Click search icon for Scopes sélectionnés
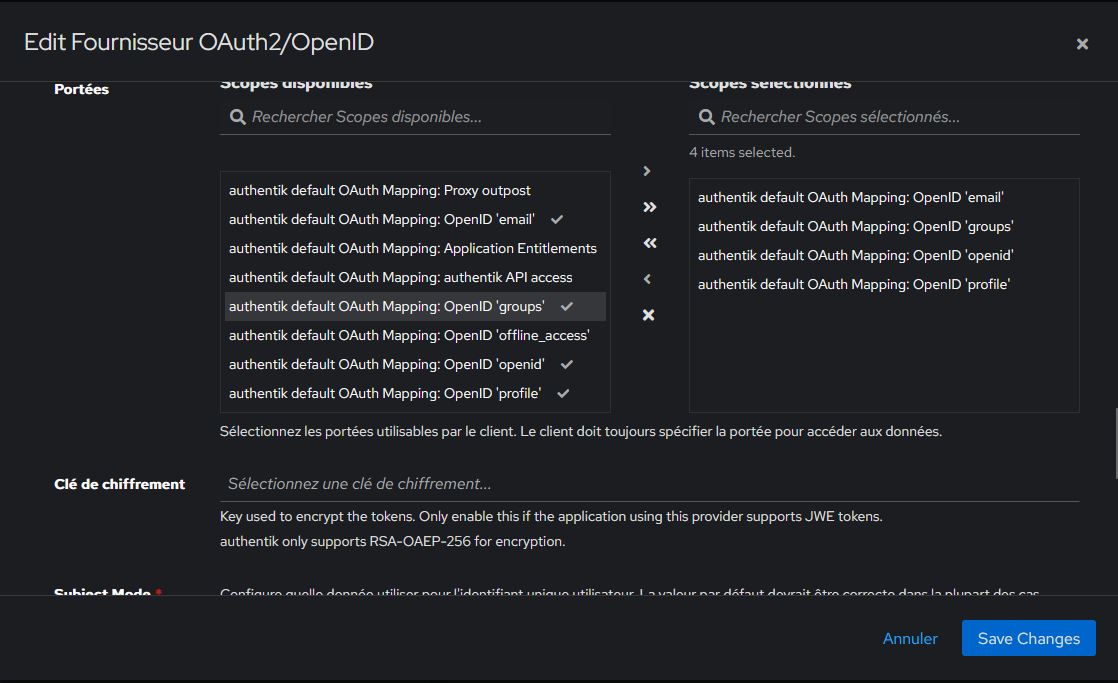Viewport: 1118px width, 683px height. tap(707, 117)
